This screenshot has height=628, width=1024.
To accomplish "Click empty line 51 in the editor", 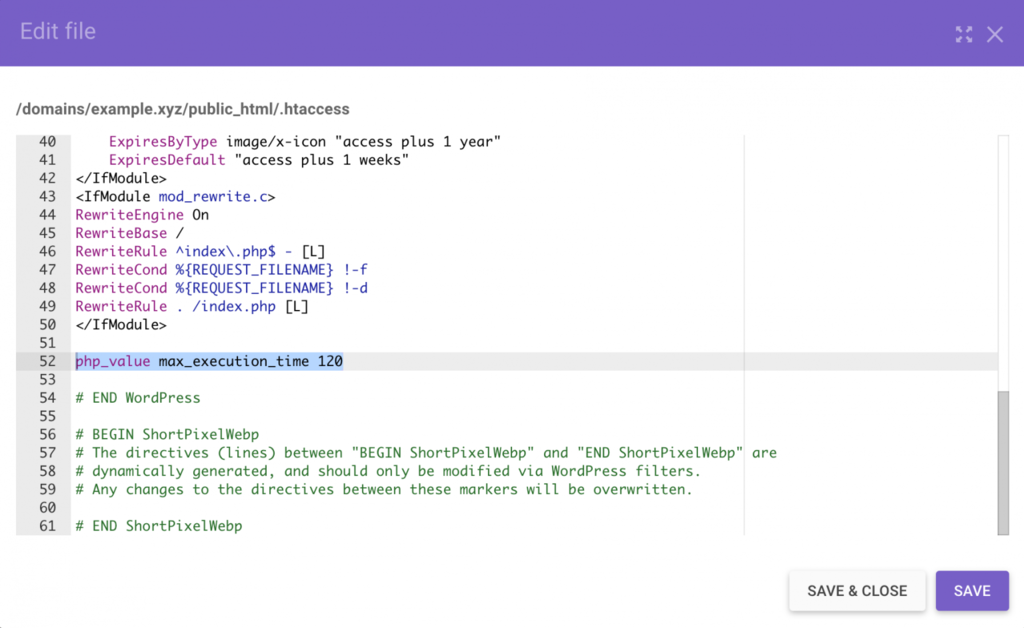I will [300, 343].
